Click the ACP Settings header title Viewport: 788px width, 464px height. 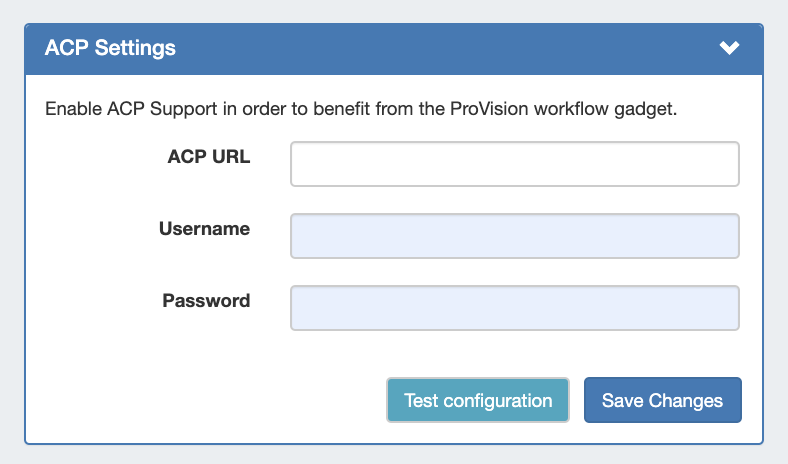click(110, 48)
